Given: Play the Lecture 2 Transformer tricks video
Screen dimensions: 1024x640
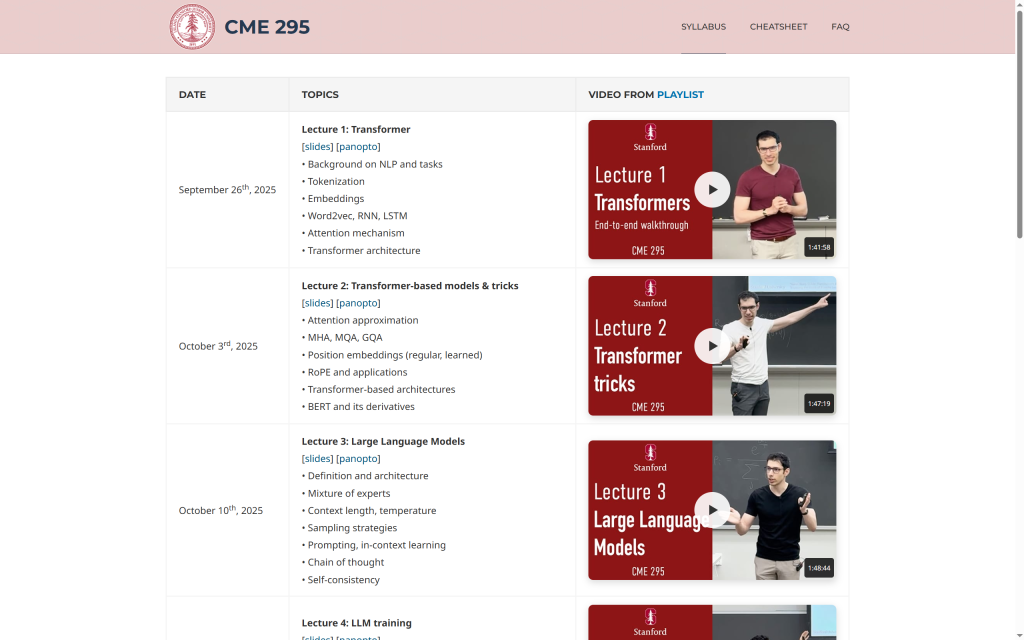Looking at the screenshot, I should (x=712, y=346).
